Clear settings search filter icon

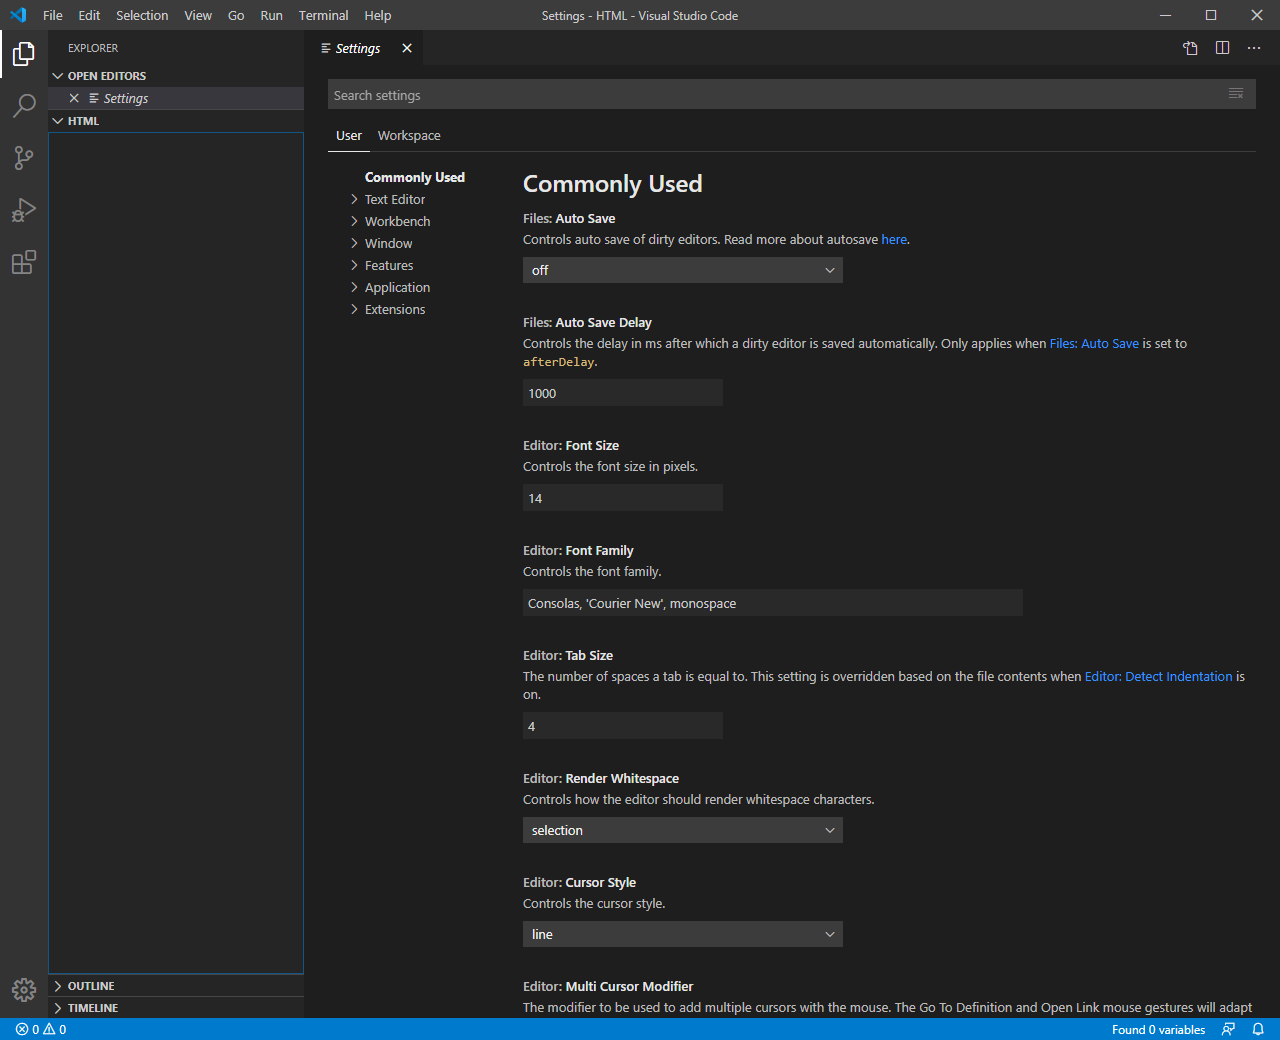1236,94
